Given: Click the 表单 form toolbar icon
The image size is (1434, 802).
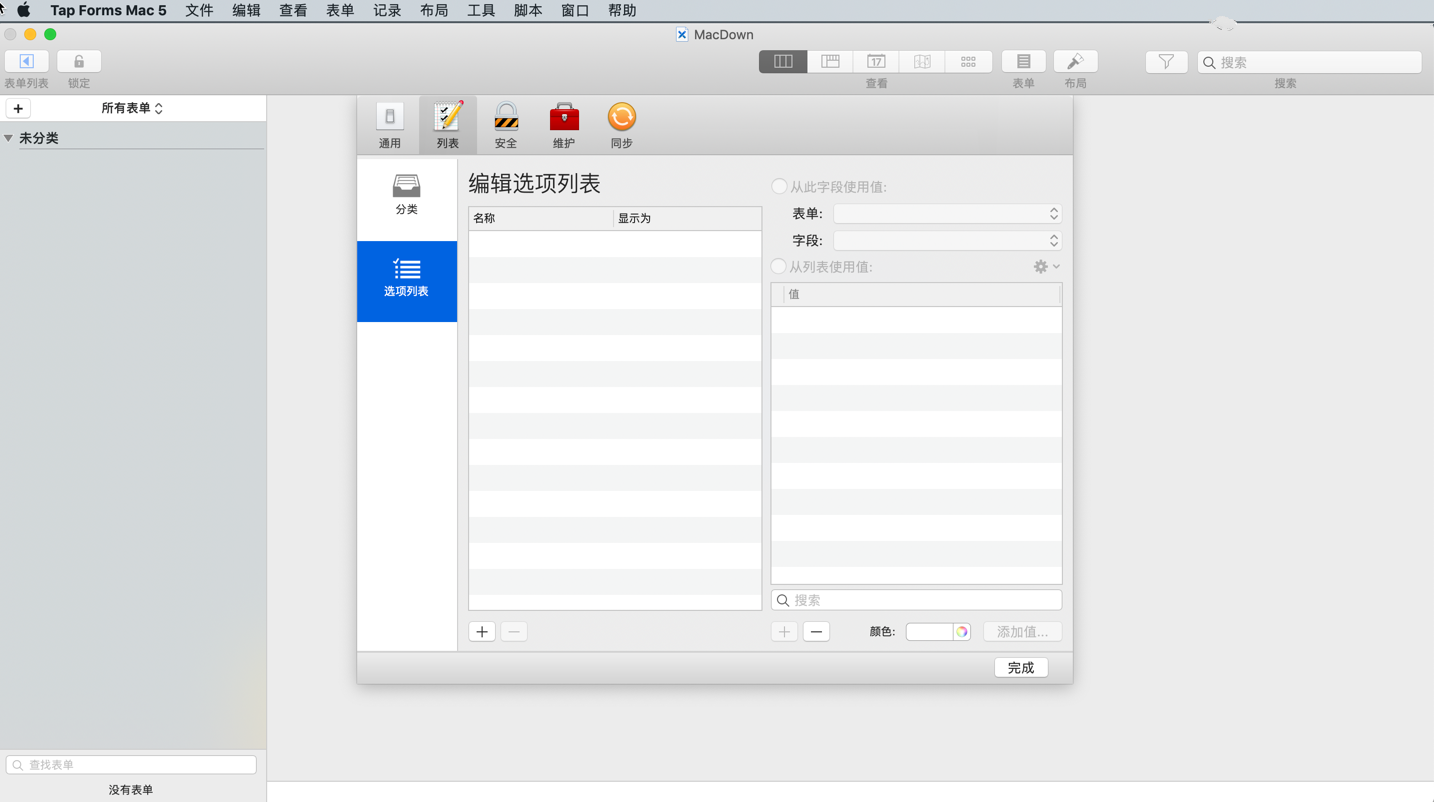Looking at the screenshot, I should tap(1024, 61).
